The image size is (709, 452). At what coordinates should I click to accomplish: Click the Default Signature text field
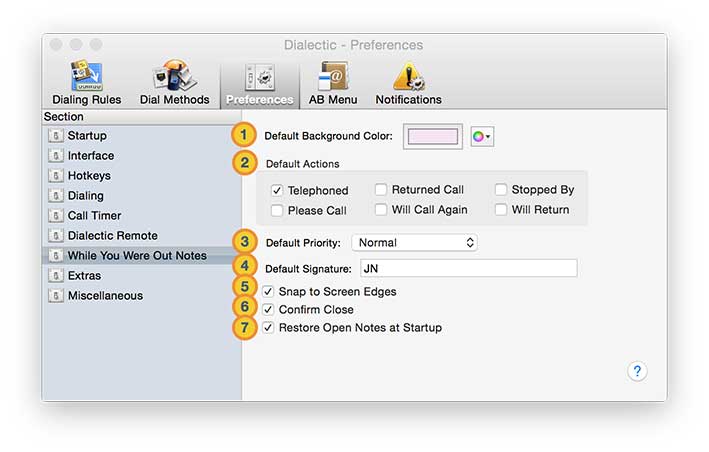click(x=468, y=268)
